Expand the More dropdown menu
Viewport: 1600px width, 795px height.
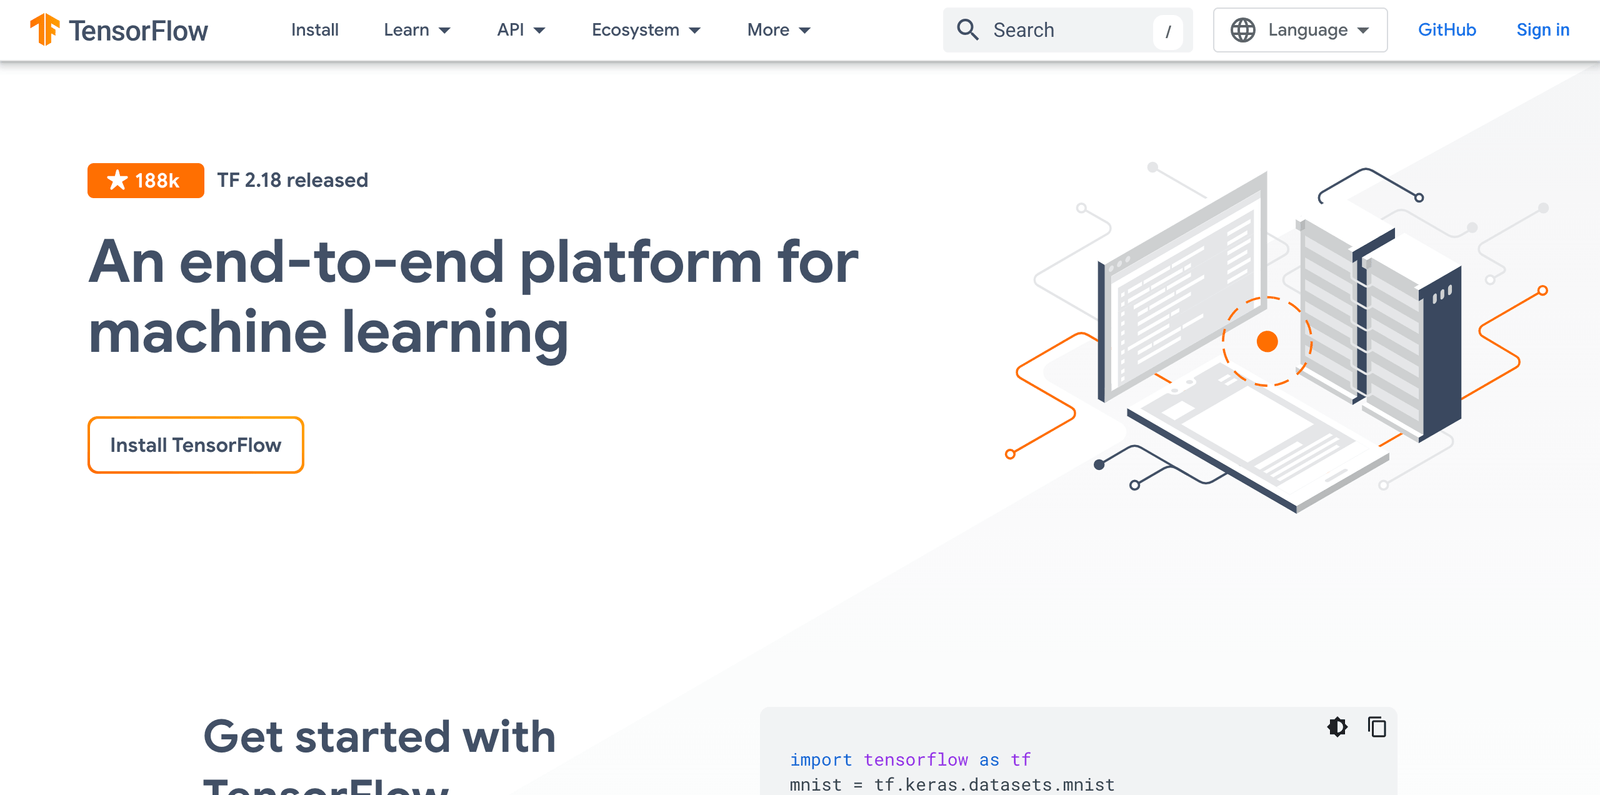click(779, 30)
